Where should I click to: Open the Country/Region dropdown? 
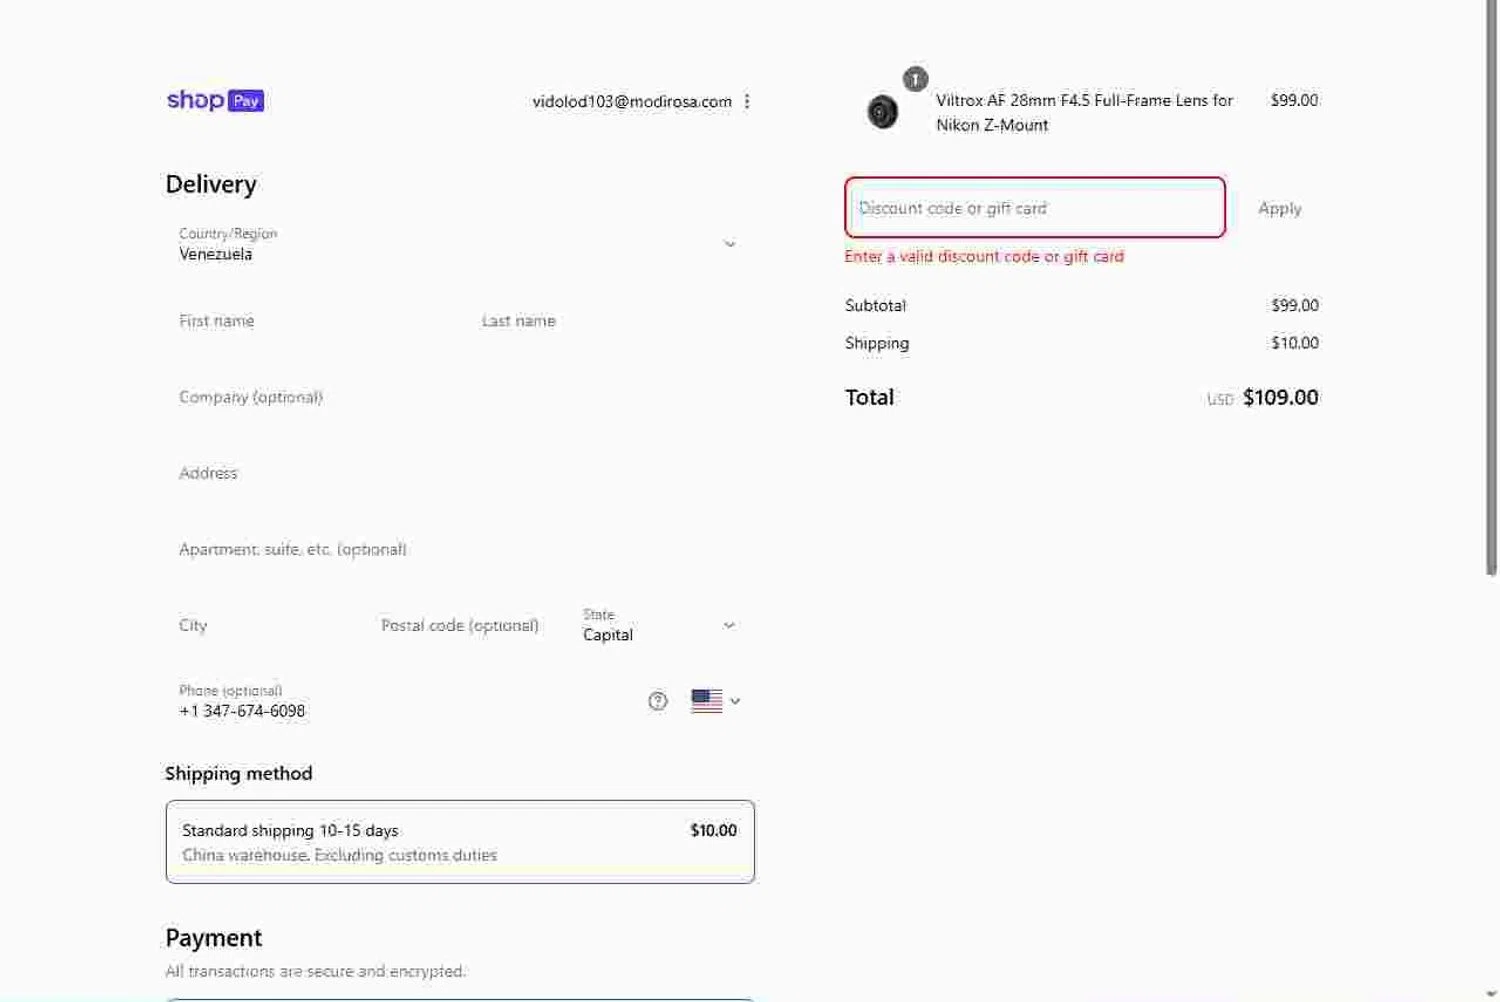point(458,244)
